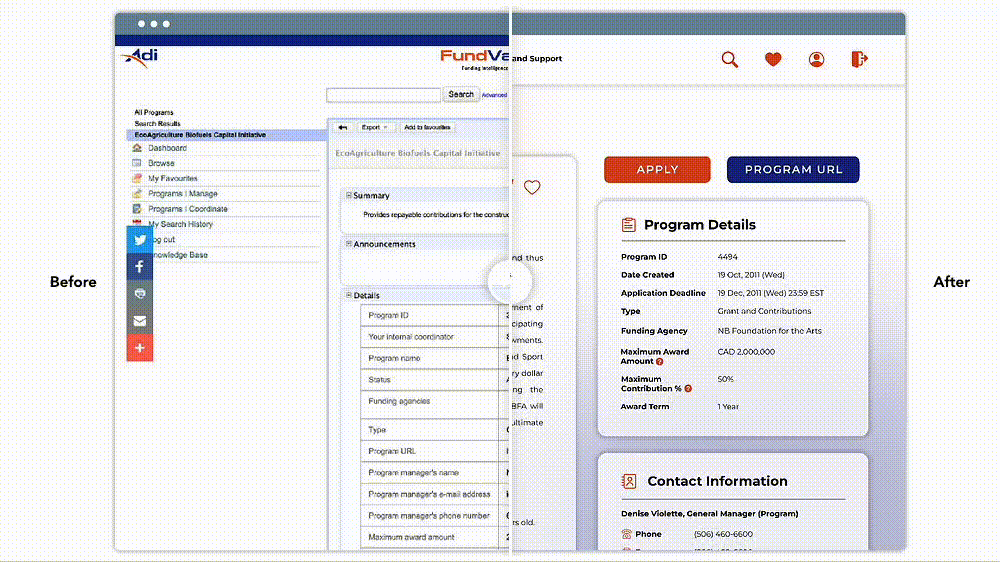Click the Programs | Coordinate sidebar icon

(x=136, y=209)
